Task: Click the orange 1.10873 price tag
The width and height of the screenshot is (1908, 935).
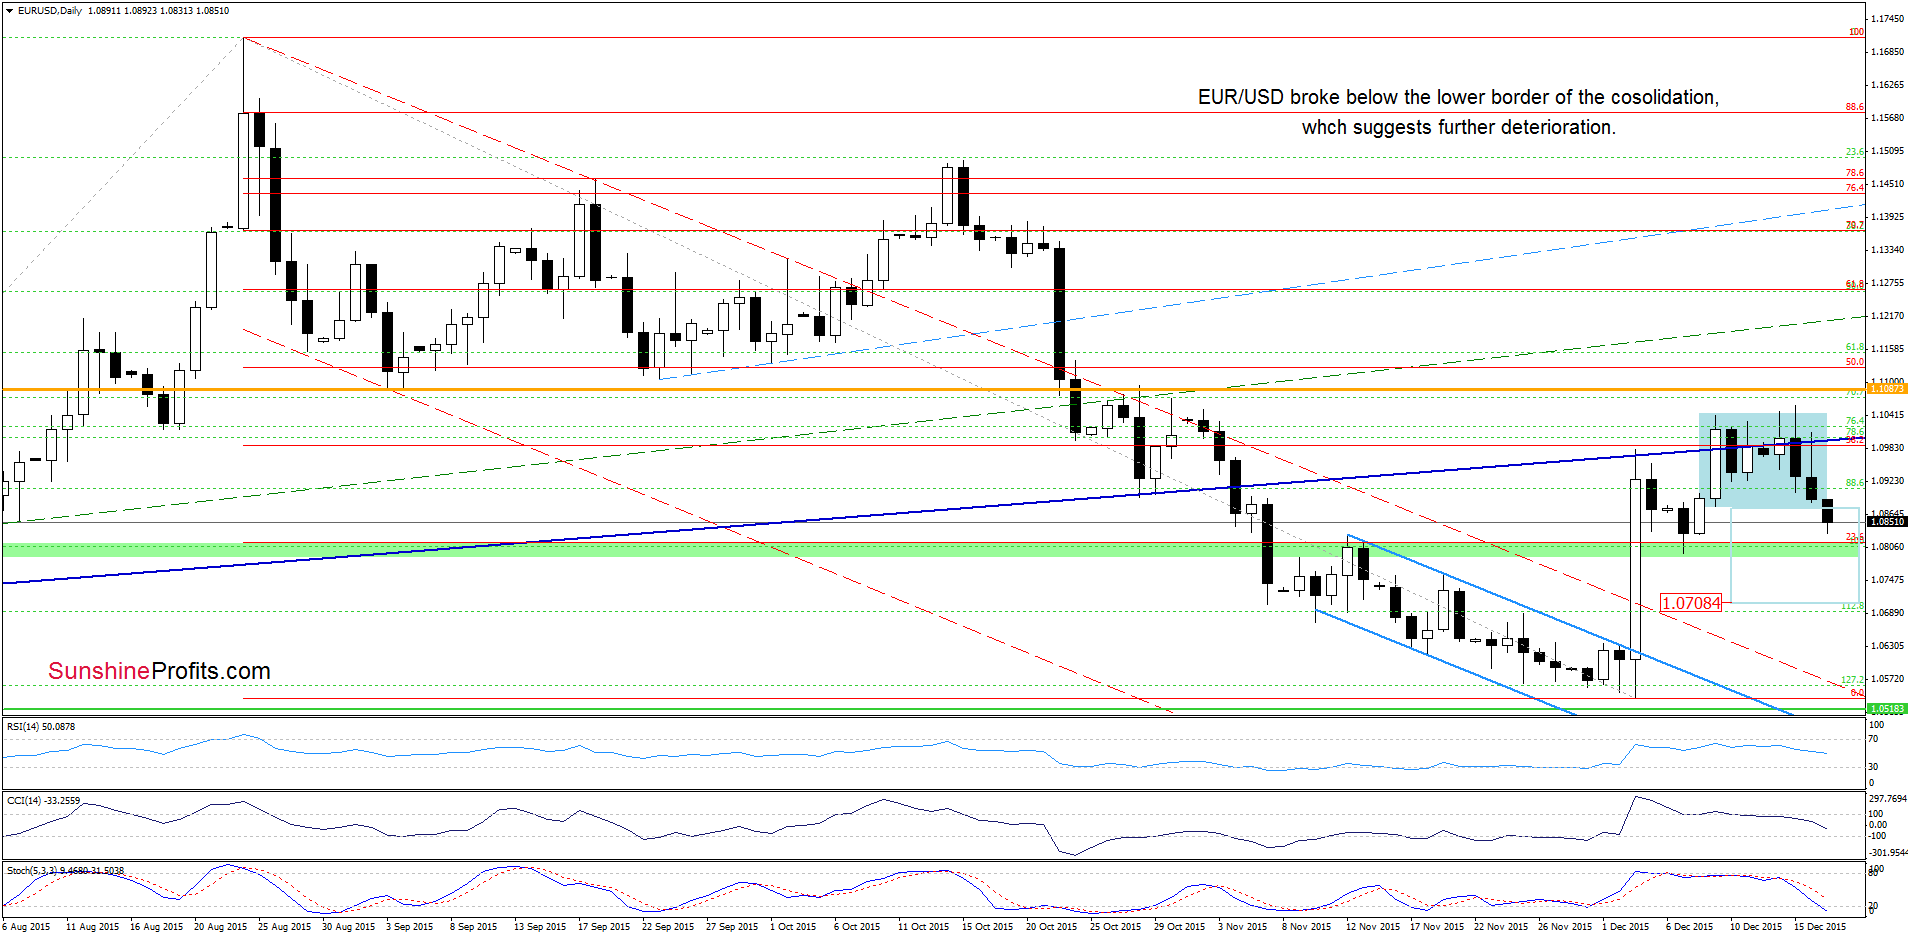Action: (x=1887, y=389)
